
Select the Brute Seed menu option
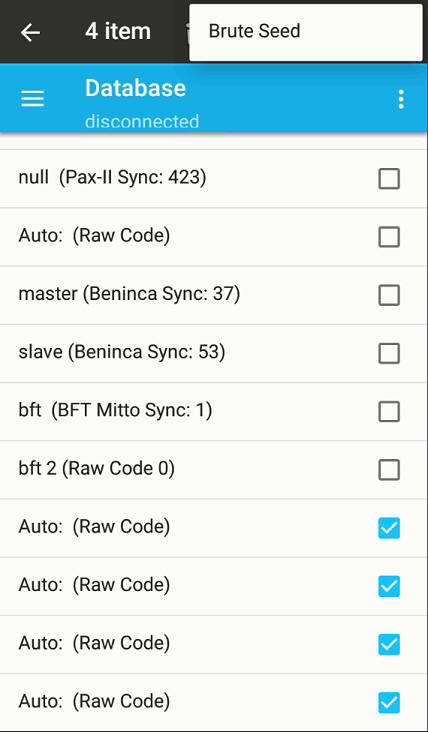[x=306, y=32]
